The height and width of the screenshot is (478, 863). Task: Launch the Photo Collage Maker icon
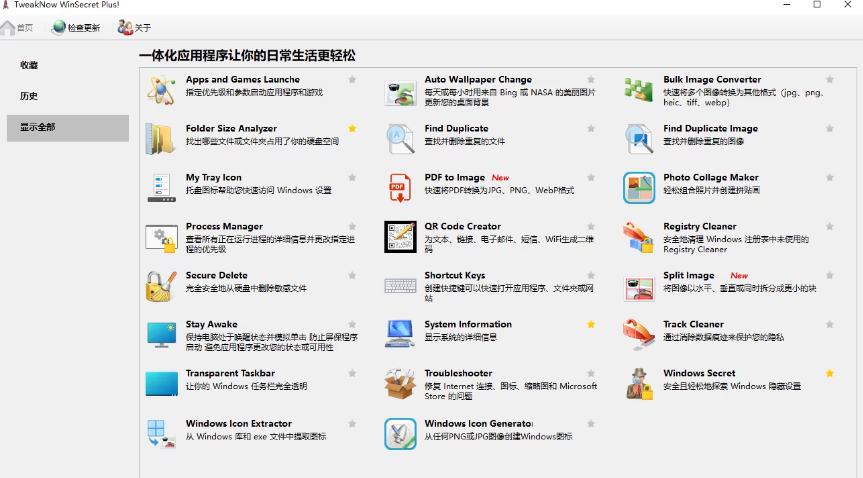click(x=639, y=188)
